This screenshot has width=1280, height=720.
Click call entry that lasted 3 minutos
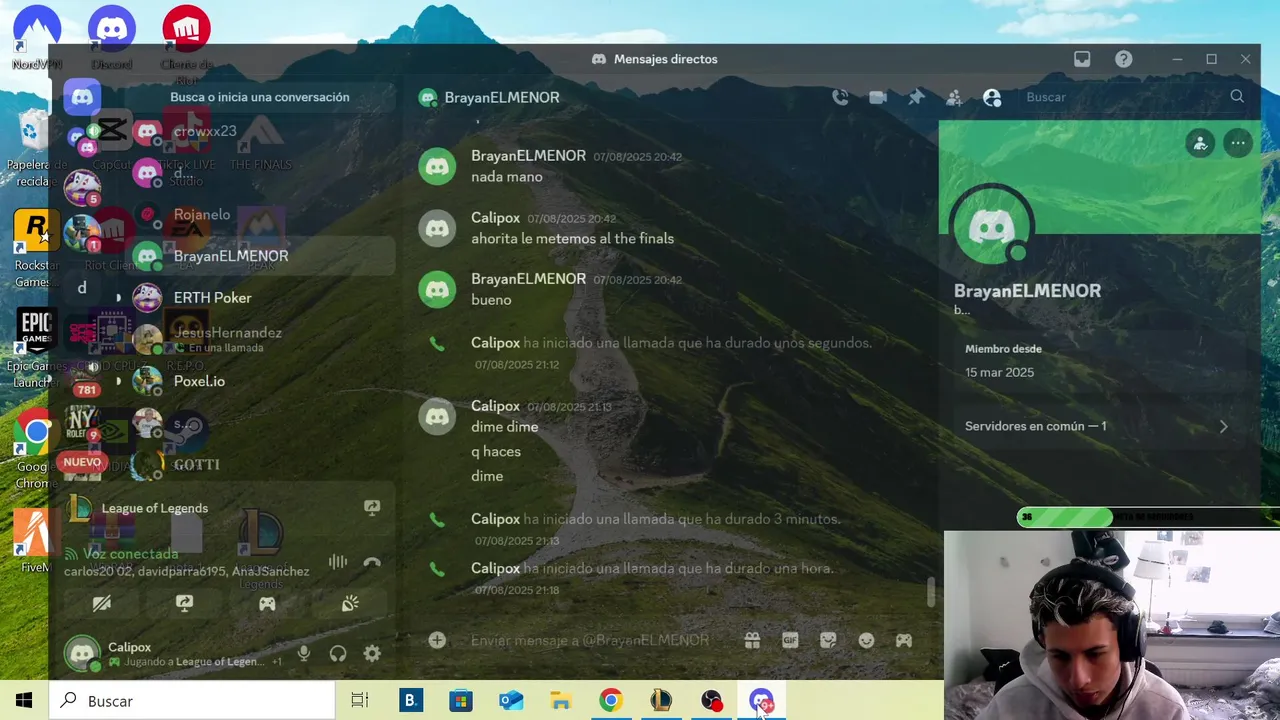pyautogui.click(x=656, y=519)
